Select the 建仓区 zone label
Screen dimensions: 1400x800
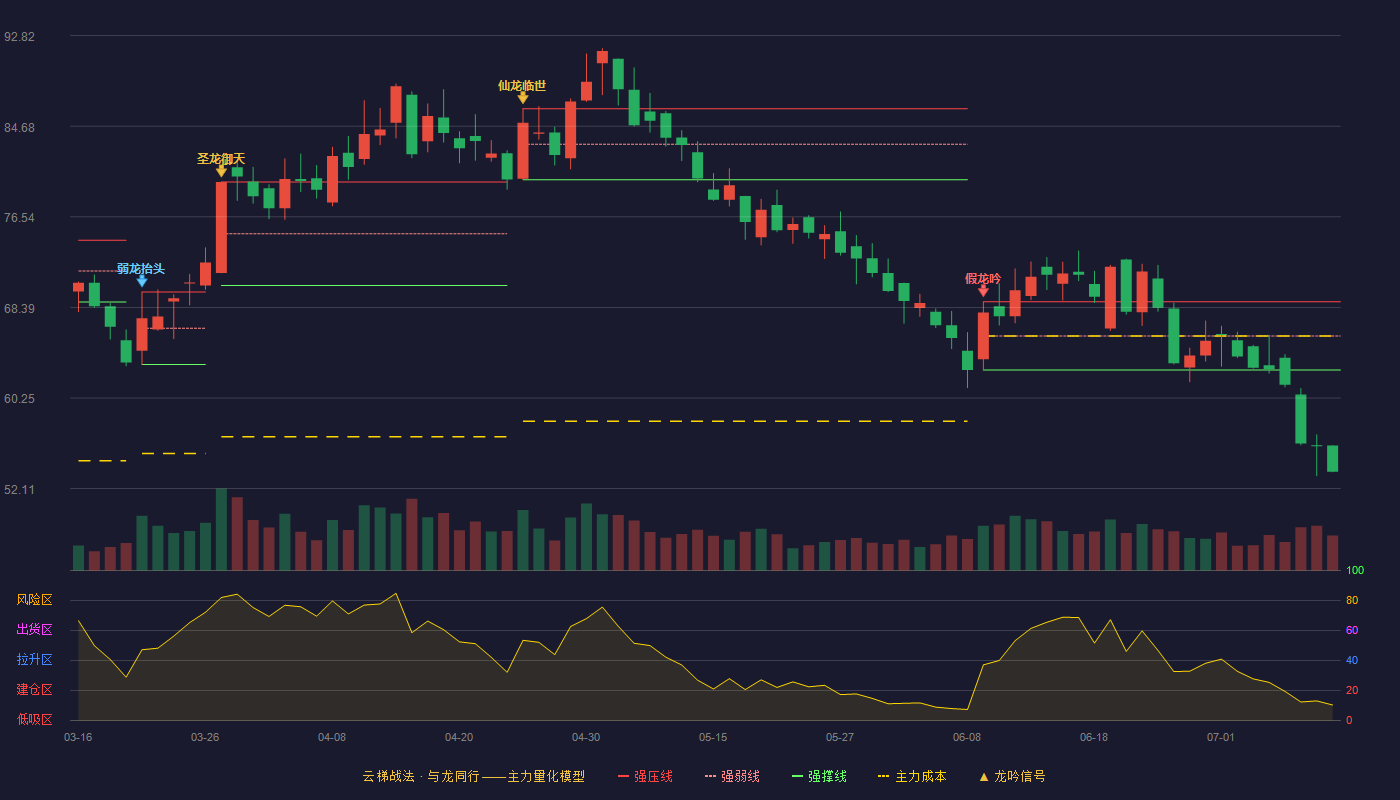34,690
